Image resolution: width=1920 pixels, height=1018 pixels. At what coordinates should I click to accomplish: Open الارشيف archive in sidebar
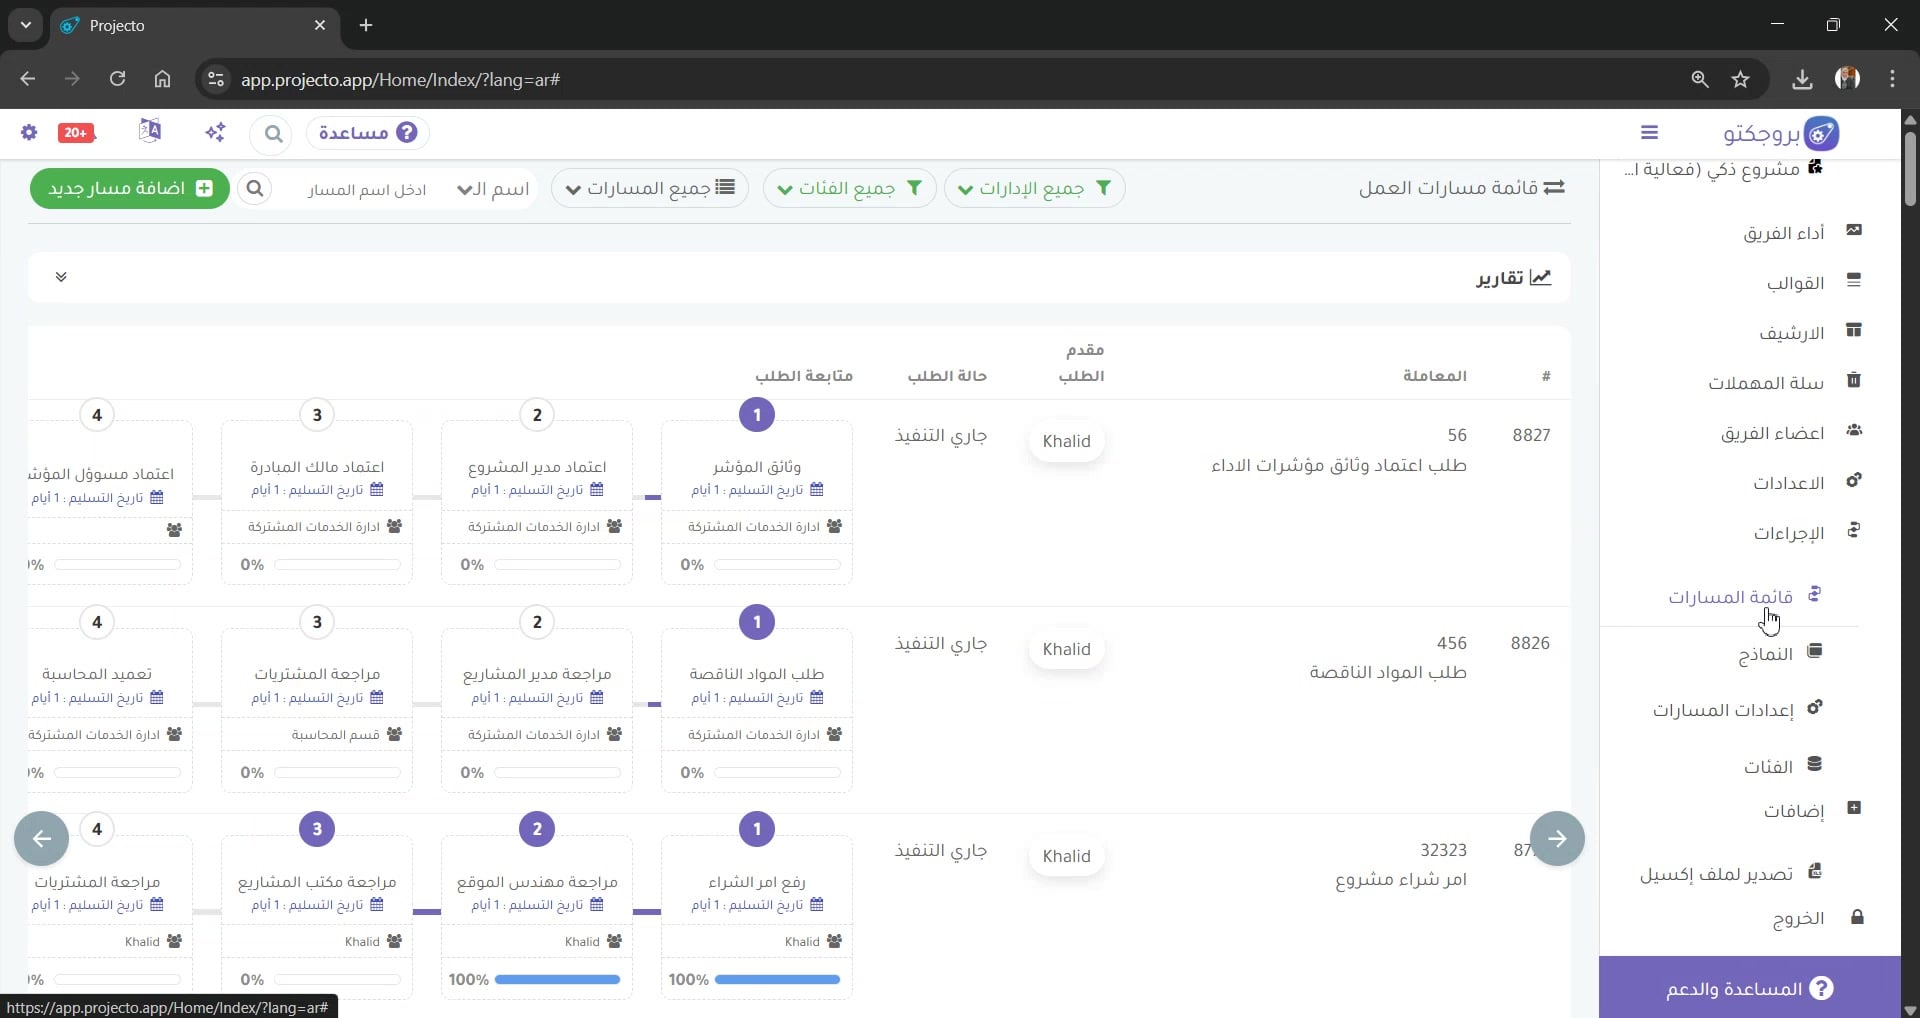[x=1792, y=333]
